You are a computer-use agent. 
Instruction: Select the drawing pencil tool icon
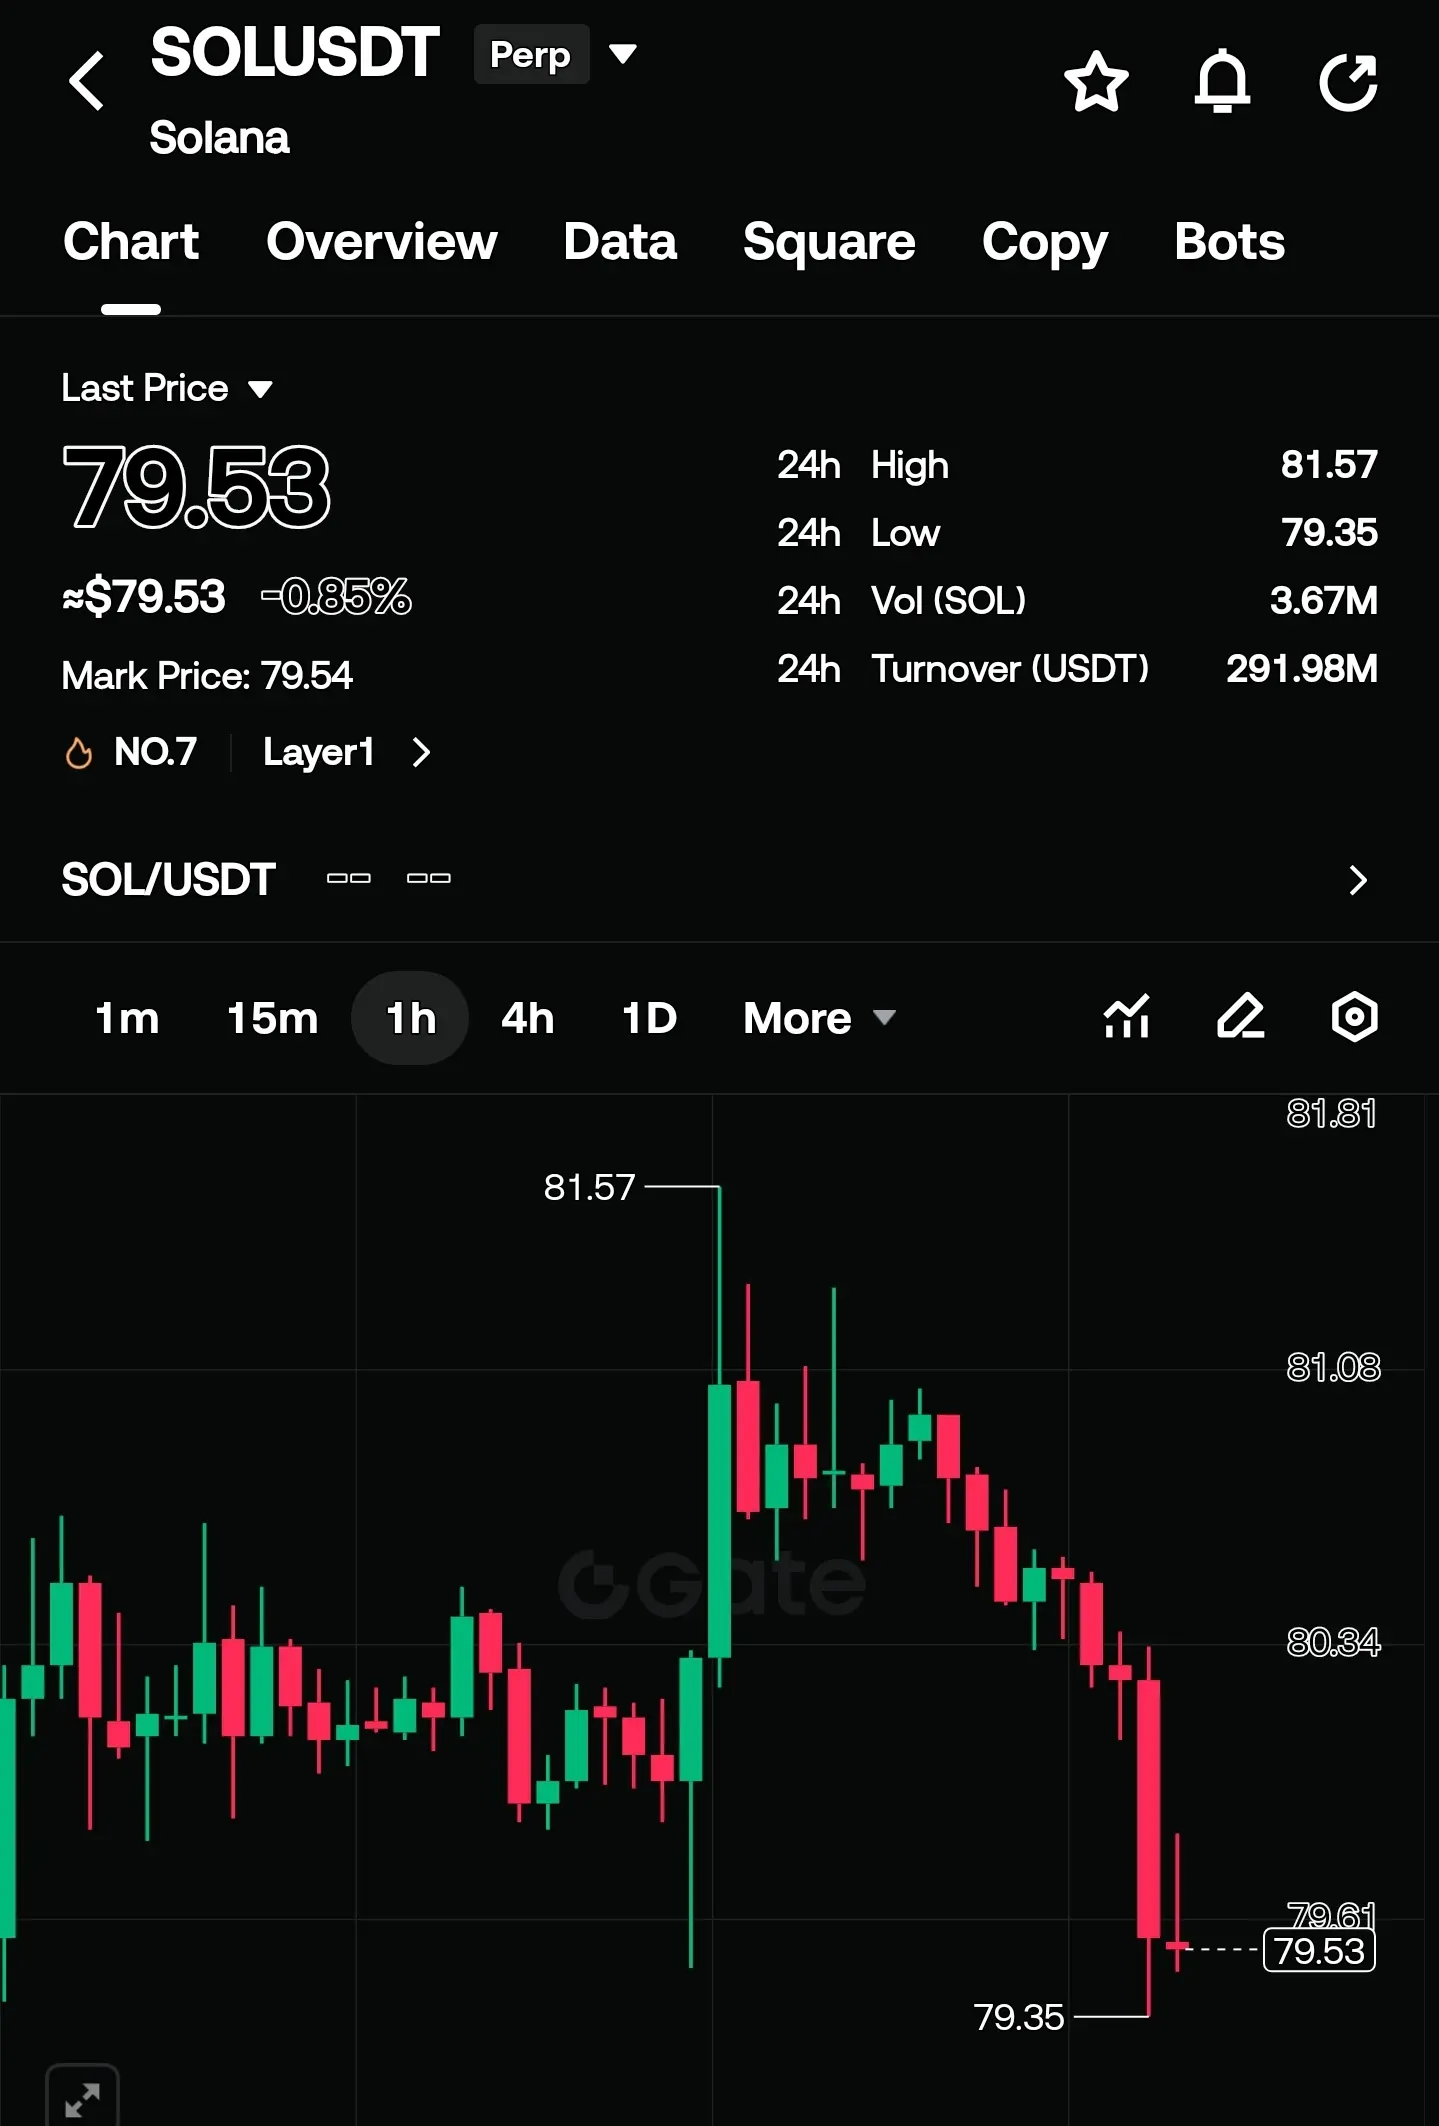coord(1241,1017)
